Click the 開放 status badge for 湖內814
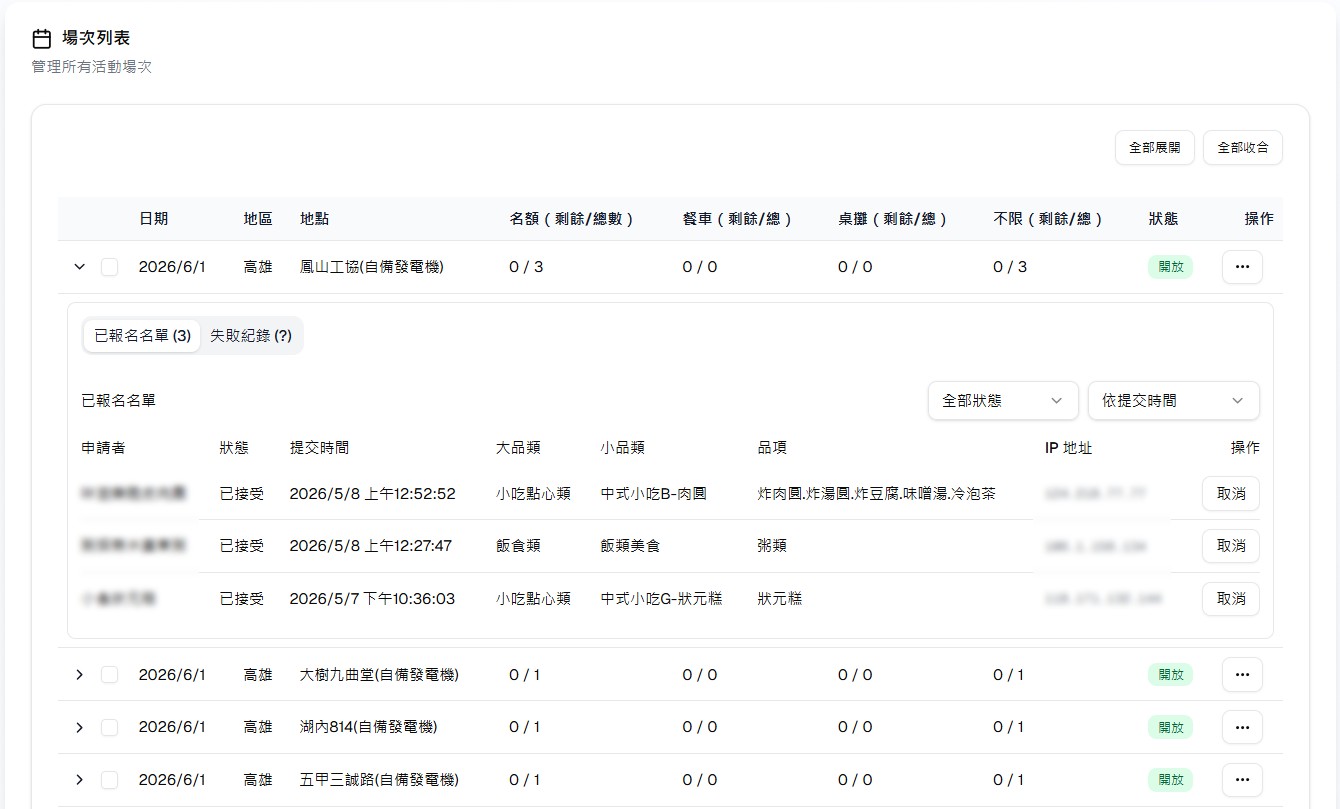 1170,727
